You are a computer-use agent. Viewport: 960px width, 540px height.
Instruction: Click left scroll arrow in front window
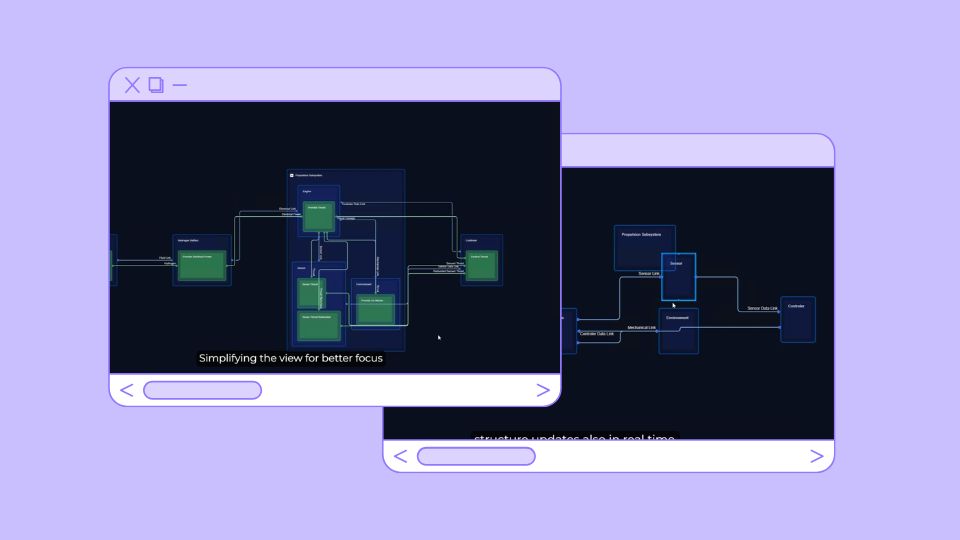pos(127,390)
